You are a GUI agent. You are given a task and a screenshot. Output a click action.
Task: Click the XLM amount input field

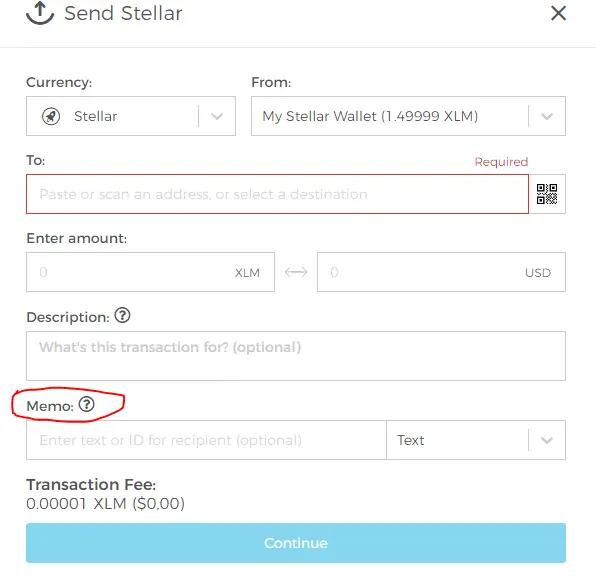coord(151,272)
